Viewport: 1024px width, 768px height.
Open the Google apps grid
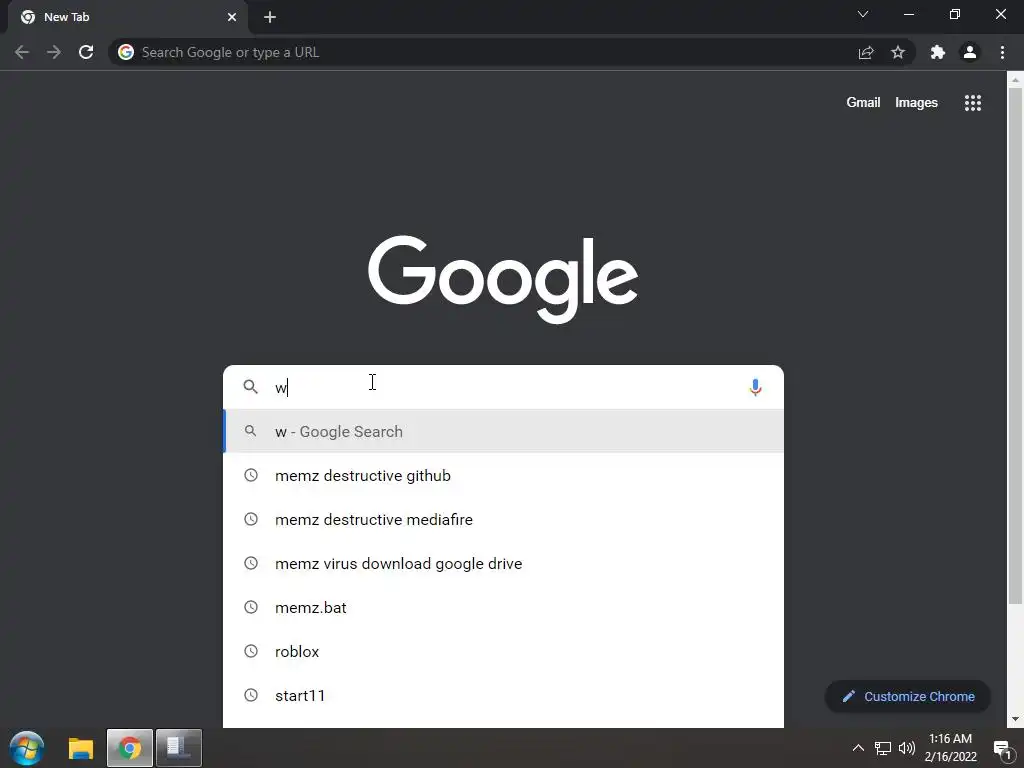pyautogui.click(x=972, y=103)
